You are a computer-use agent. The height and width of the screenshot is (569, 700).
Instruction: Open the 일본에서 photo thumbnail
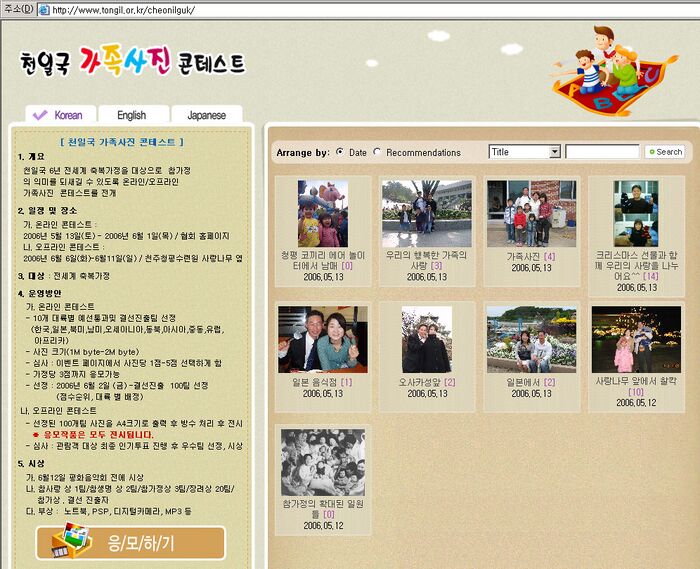pyautogui.click(x=531, y=339)
